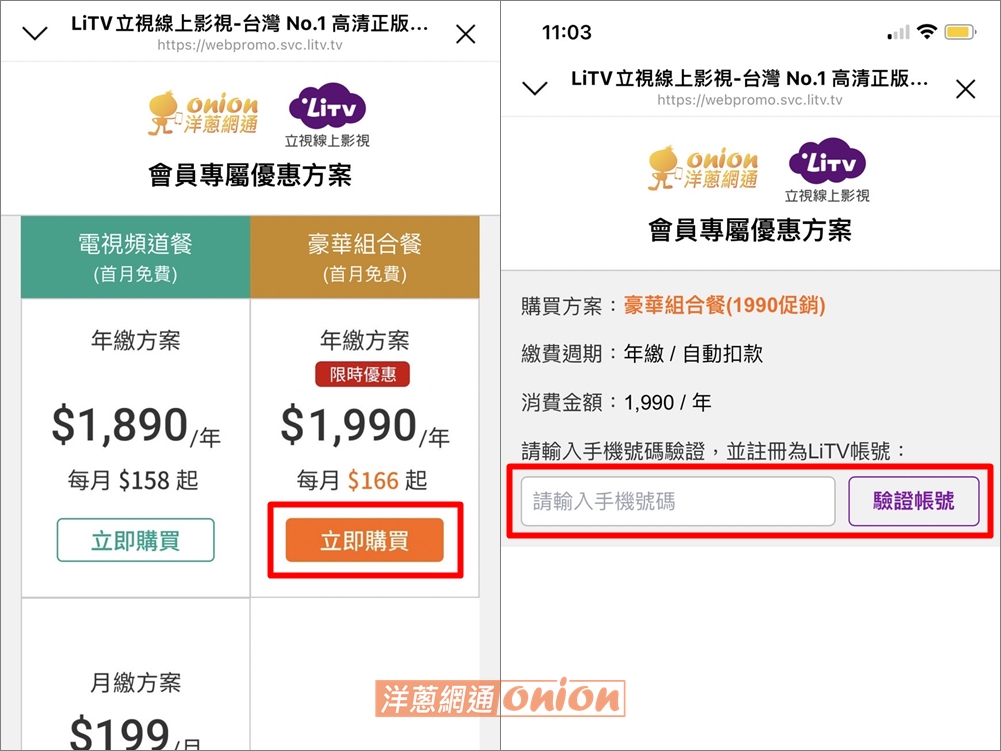Click the 請輸入手機號碼 phone input field

tap(676, 501)
